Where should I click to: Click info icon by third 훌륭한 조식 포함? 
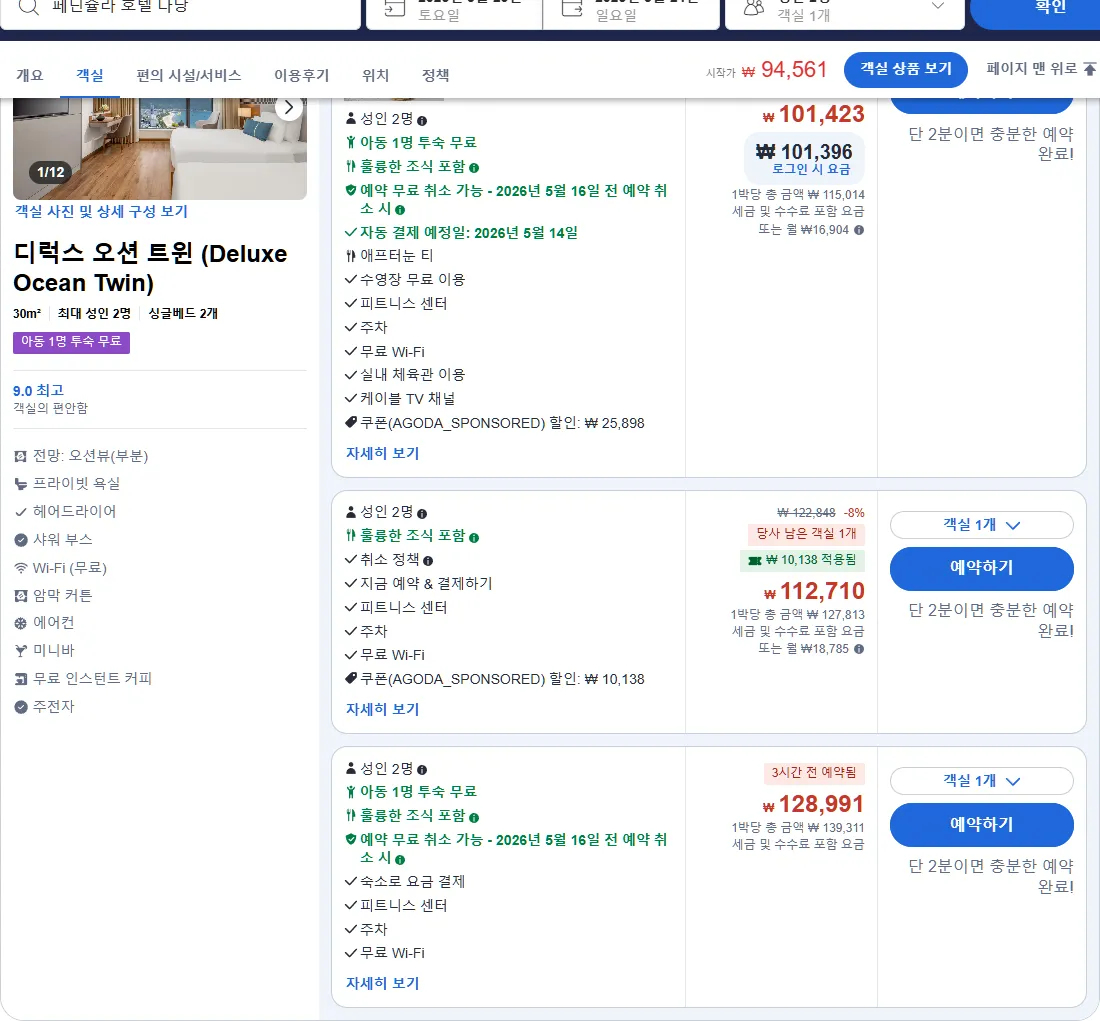click(x=474, y=818)
